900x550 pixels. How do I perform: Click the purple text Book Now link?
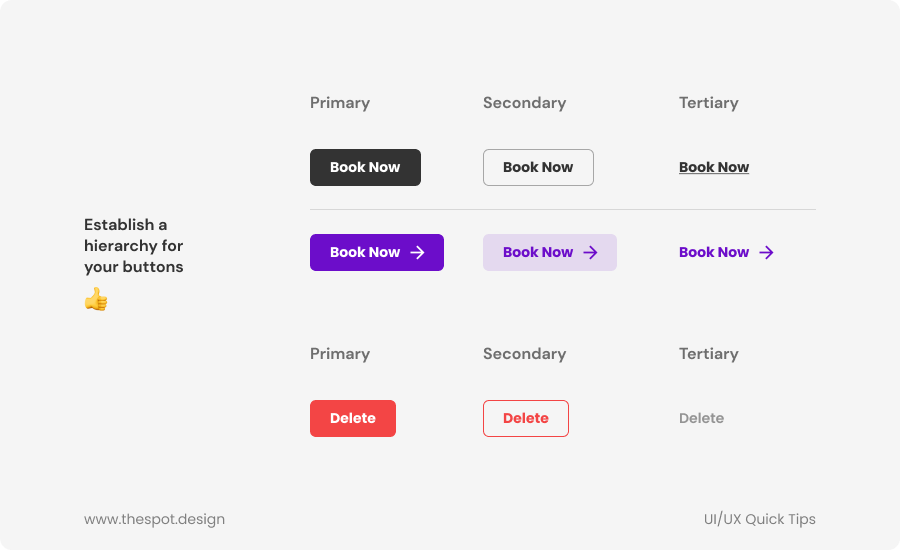[714, 253]
